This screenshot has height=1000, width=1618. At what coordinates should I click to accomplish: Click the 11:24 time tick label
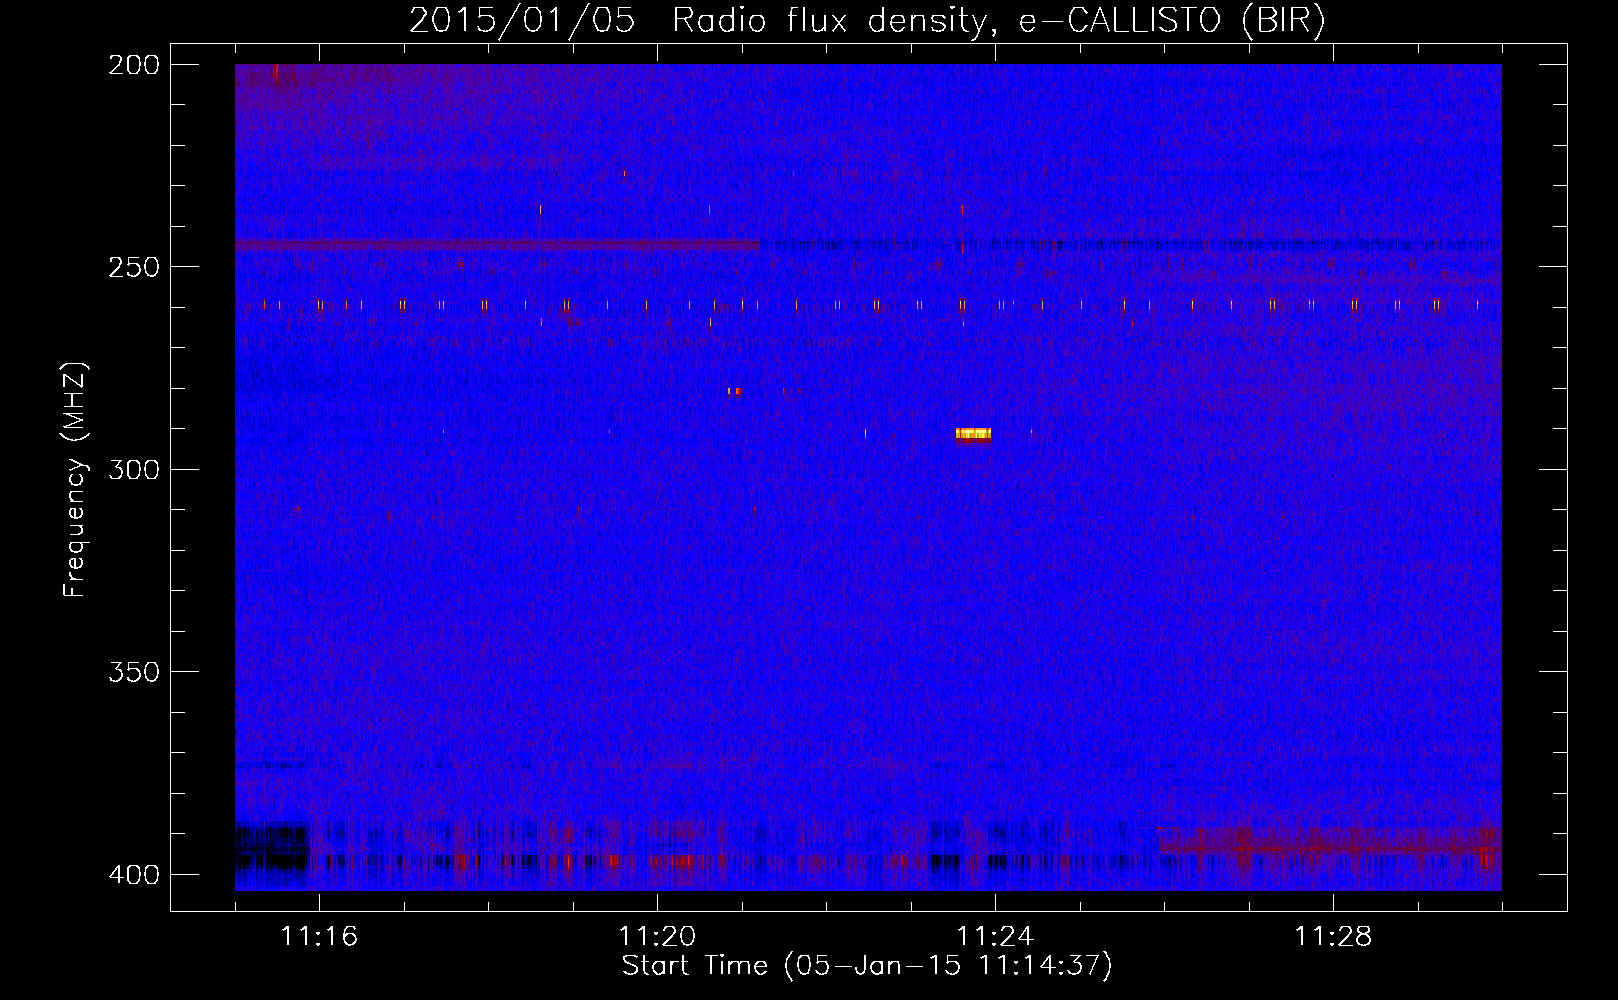pos(995,937)
